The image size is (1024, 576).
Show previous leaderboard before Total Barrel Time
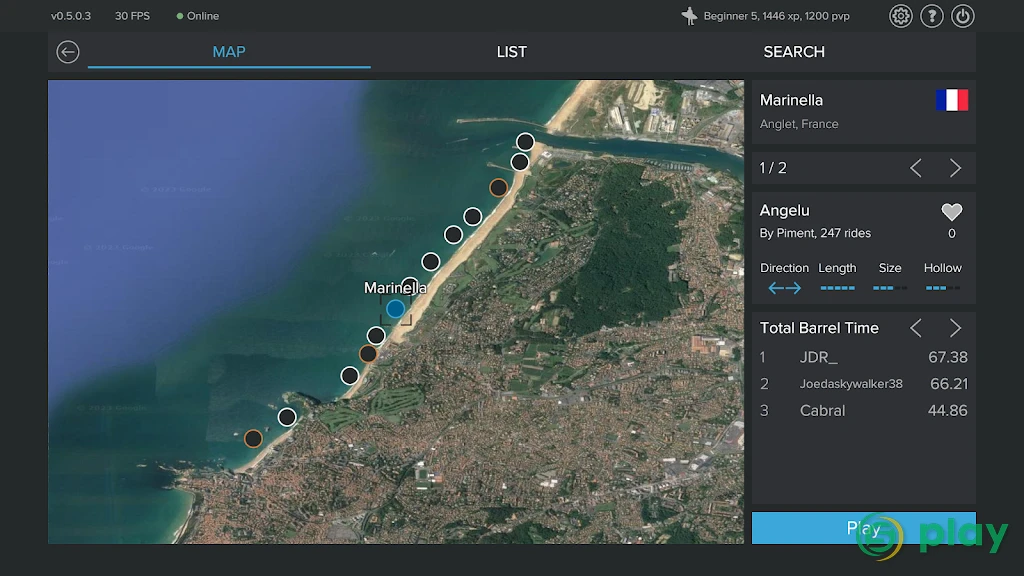coord(916,328)
